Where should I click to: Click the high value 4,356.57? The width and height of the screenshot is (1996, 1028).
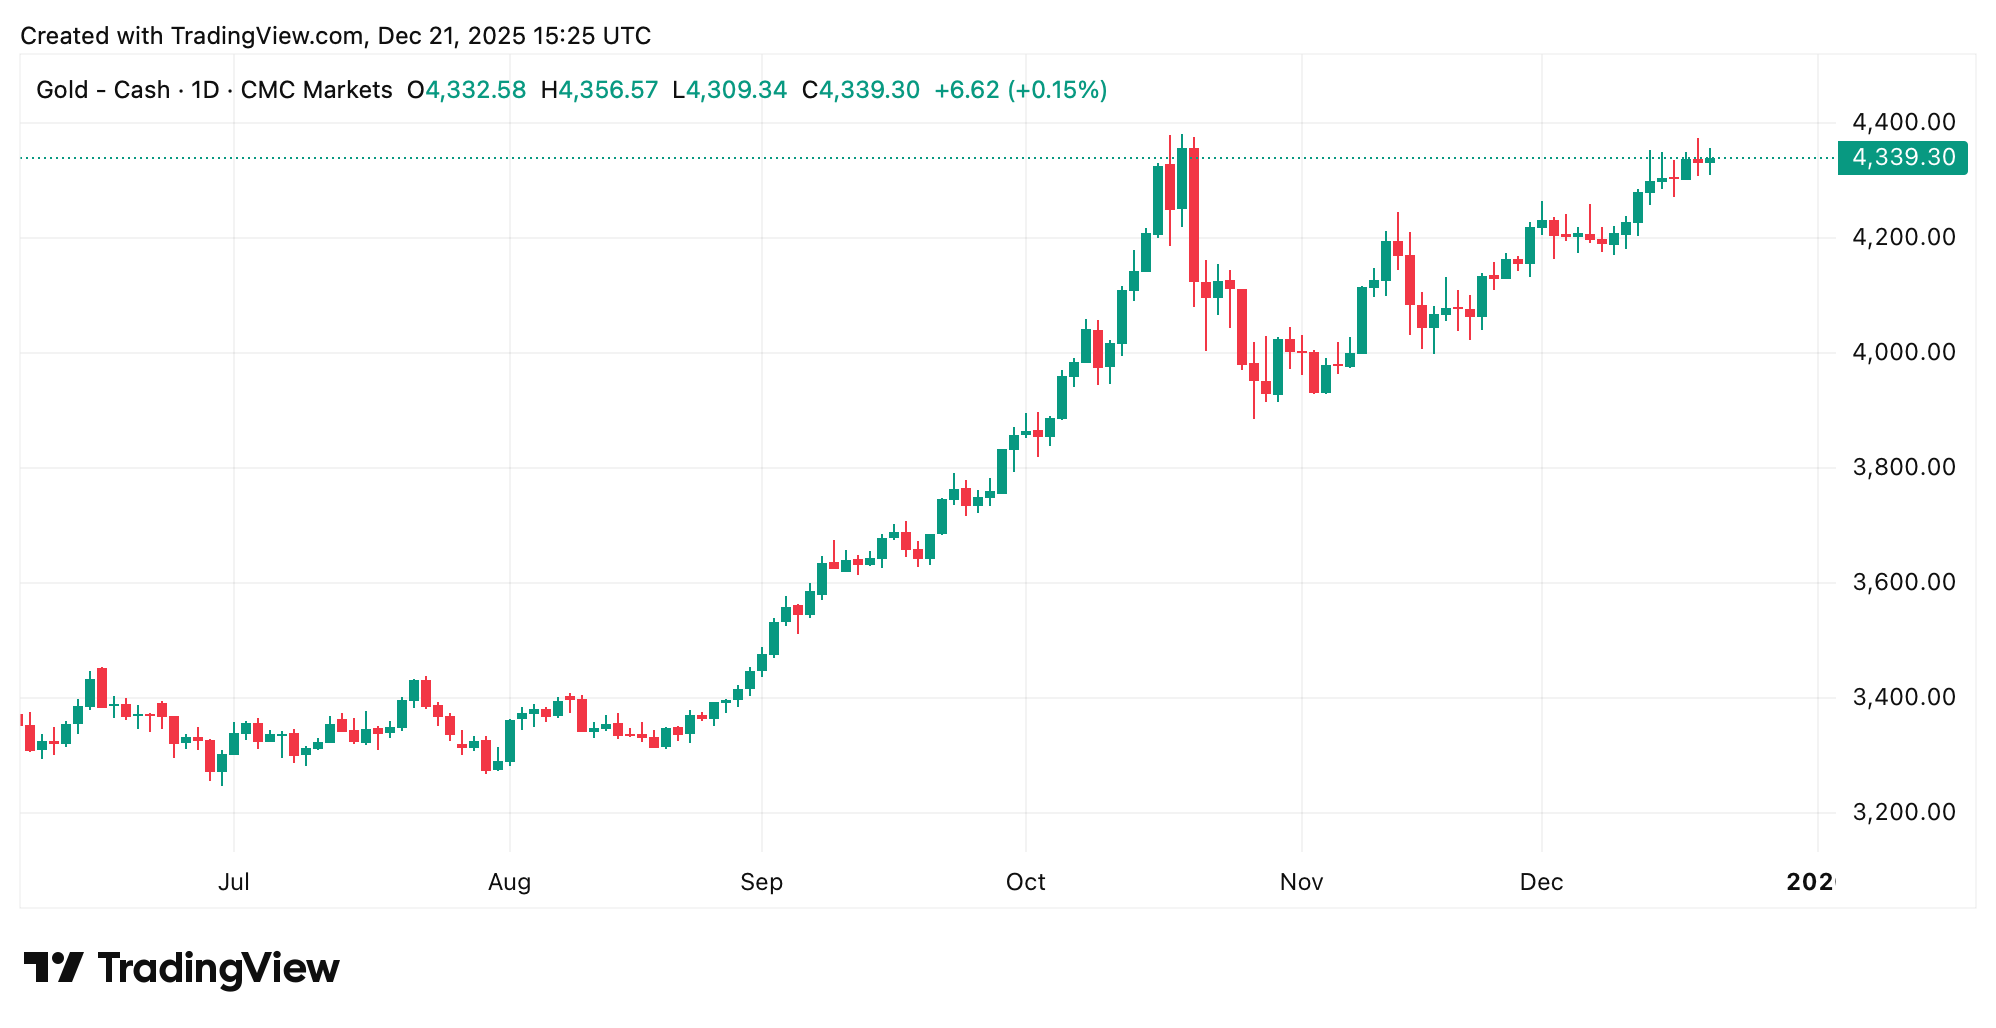point(608,90)
